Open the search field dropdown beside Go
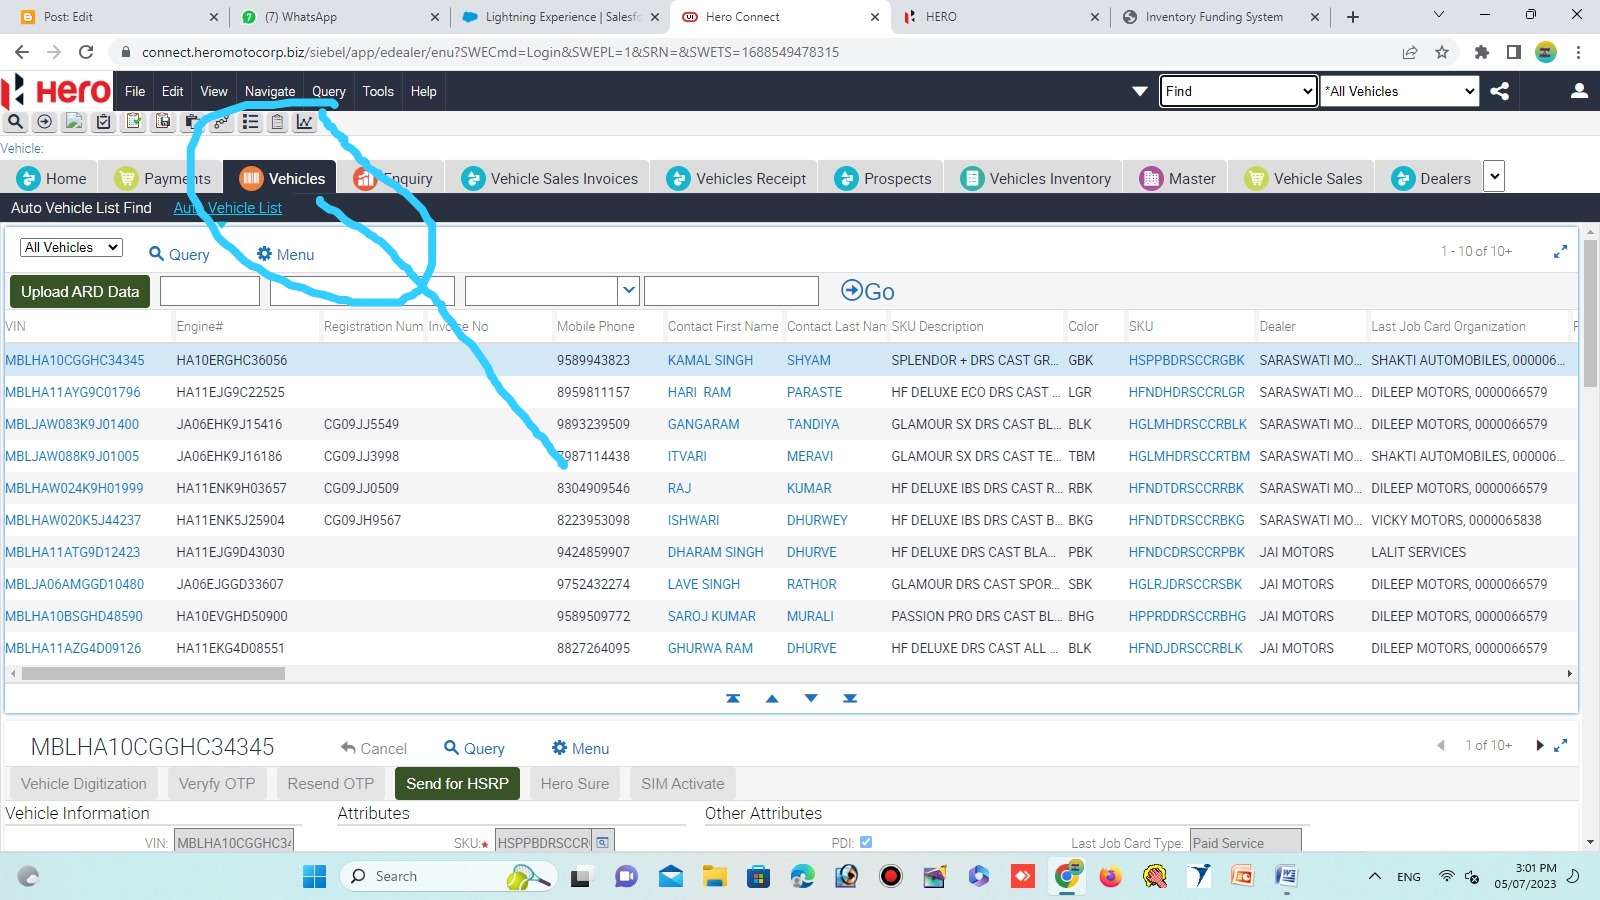 [x=628, y=291]
